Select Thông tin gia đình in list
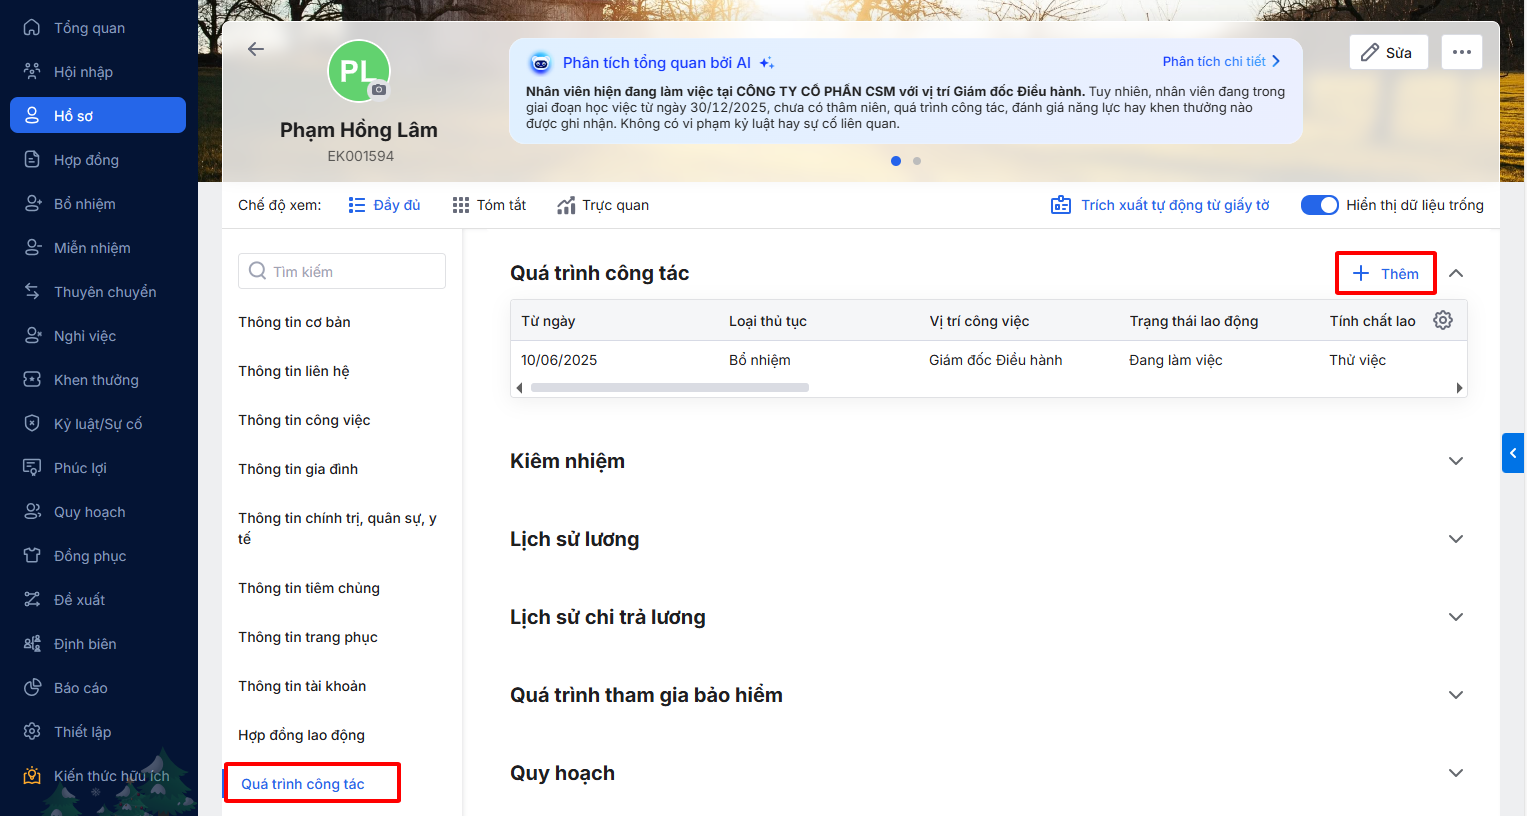1527x816 pixels. [298, 469]
